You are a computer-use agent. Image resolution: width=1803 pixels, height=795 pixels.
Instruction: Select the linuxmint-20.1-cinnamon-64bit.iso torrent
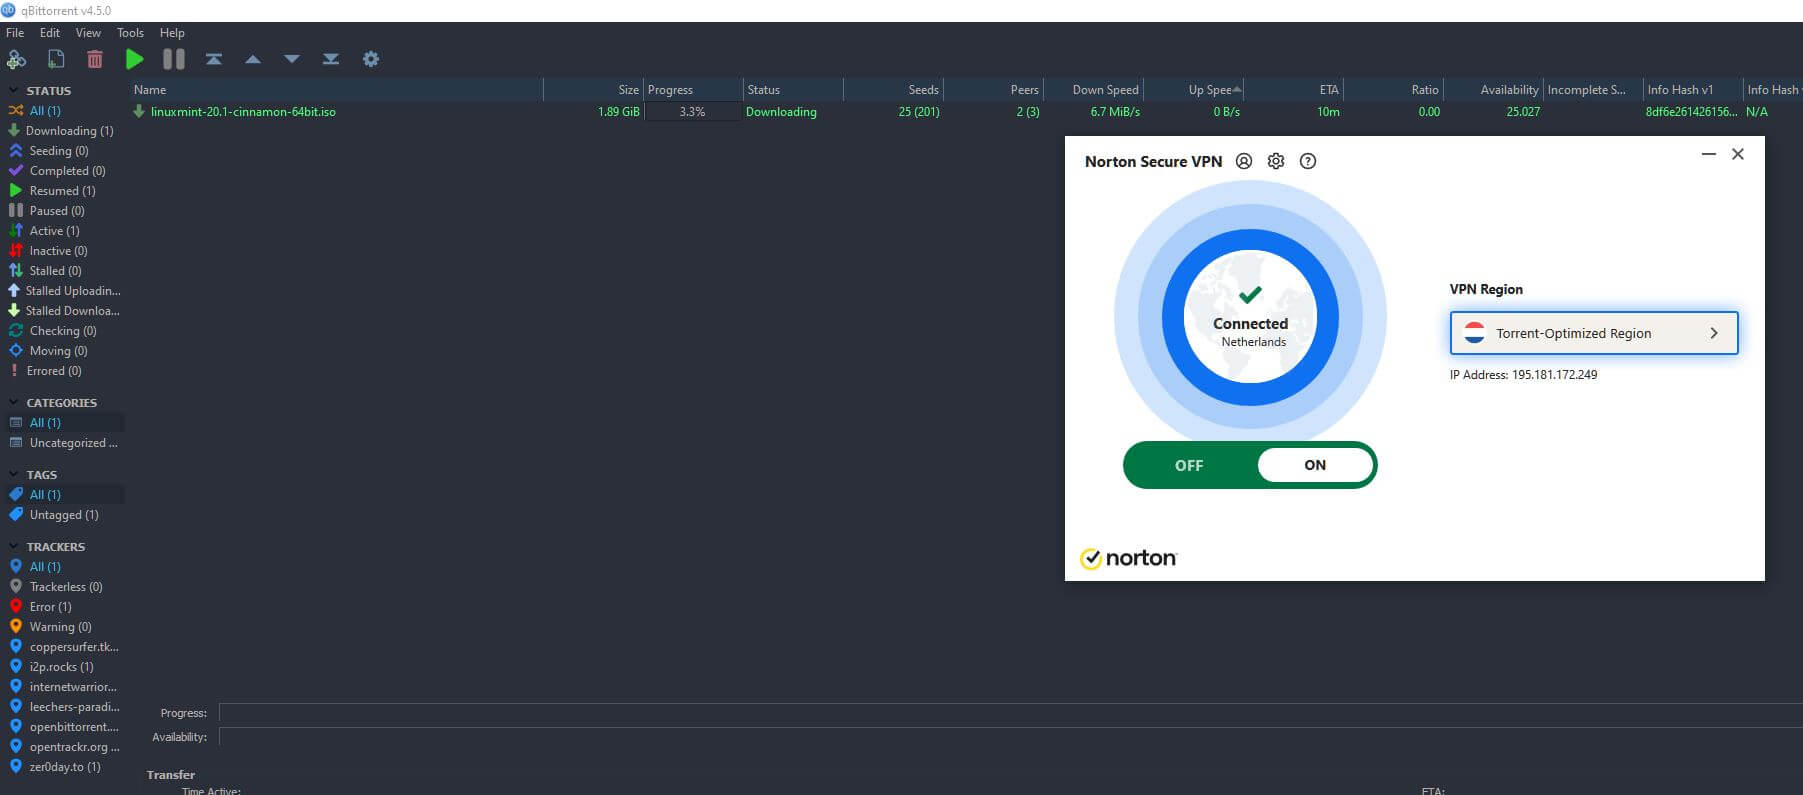coord(243,112)
